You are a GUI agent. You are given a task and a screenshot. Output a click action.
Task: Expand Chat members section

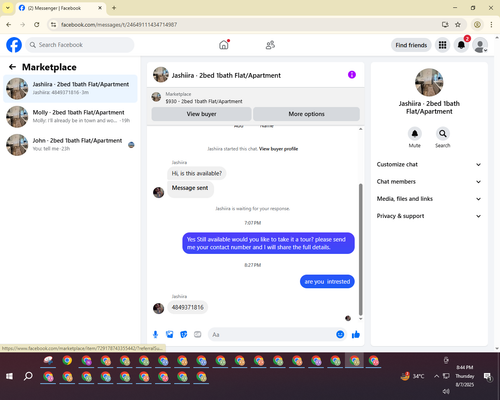429,182
